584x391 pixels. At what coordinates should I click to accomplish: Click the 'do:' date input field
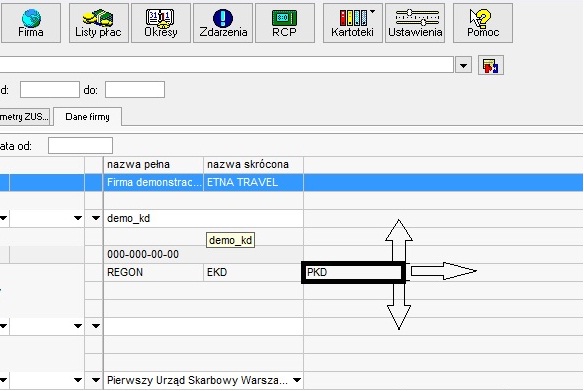point(135,90)
